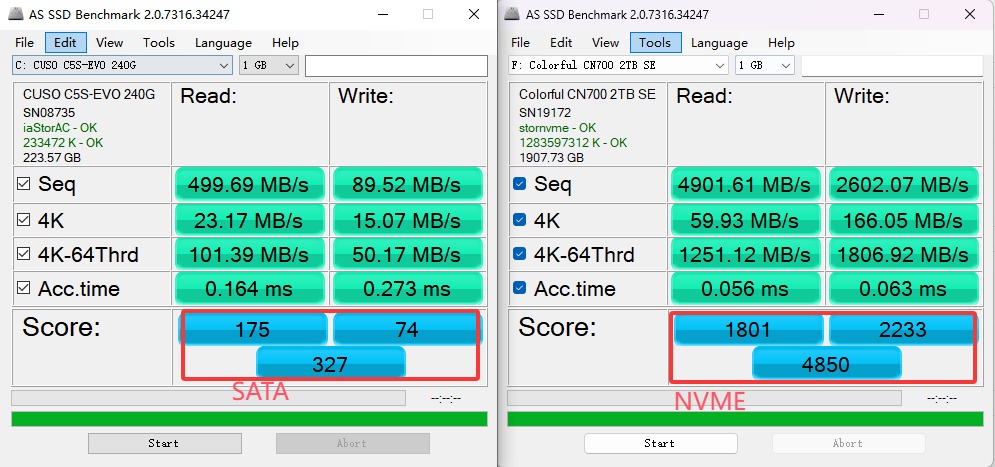
Task: Click the green progress bar in the CUSO window
Action: [249, 419]
